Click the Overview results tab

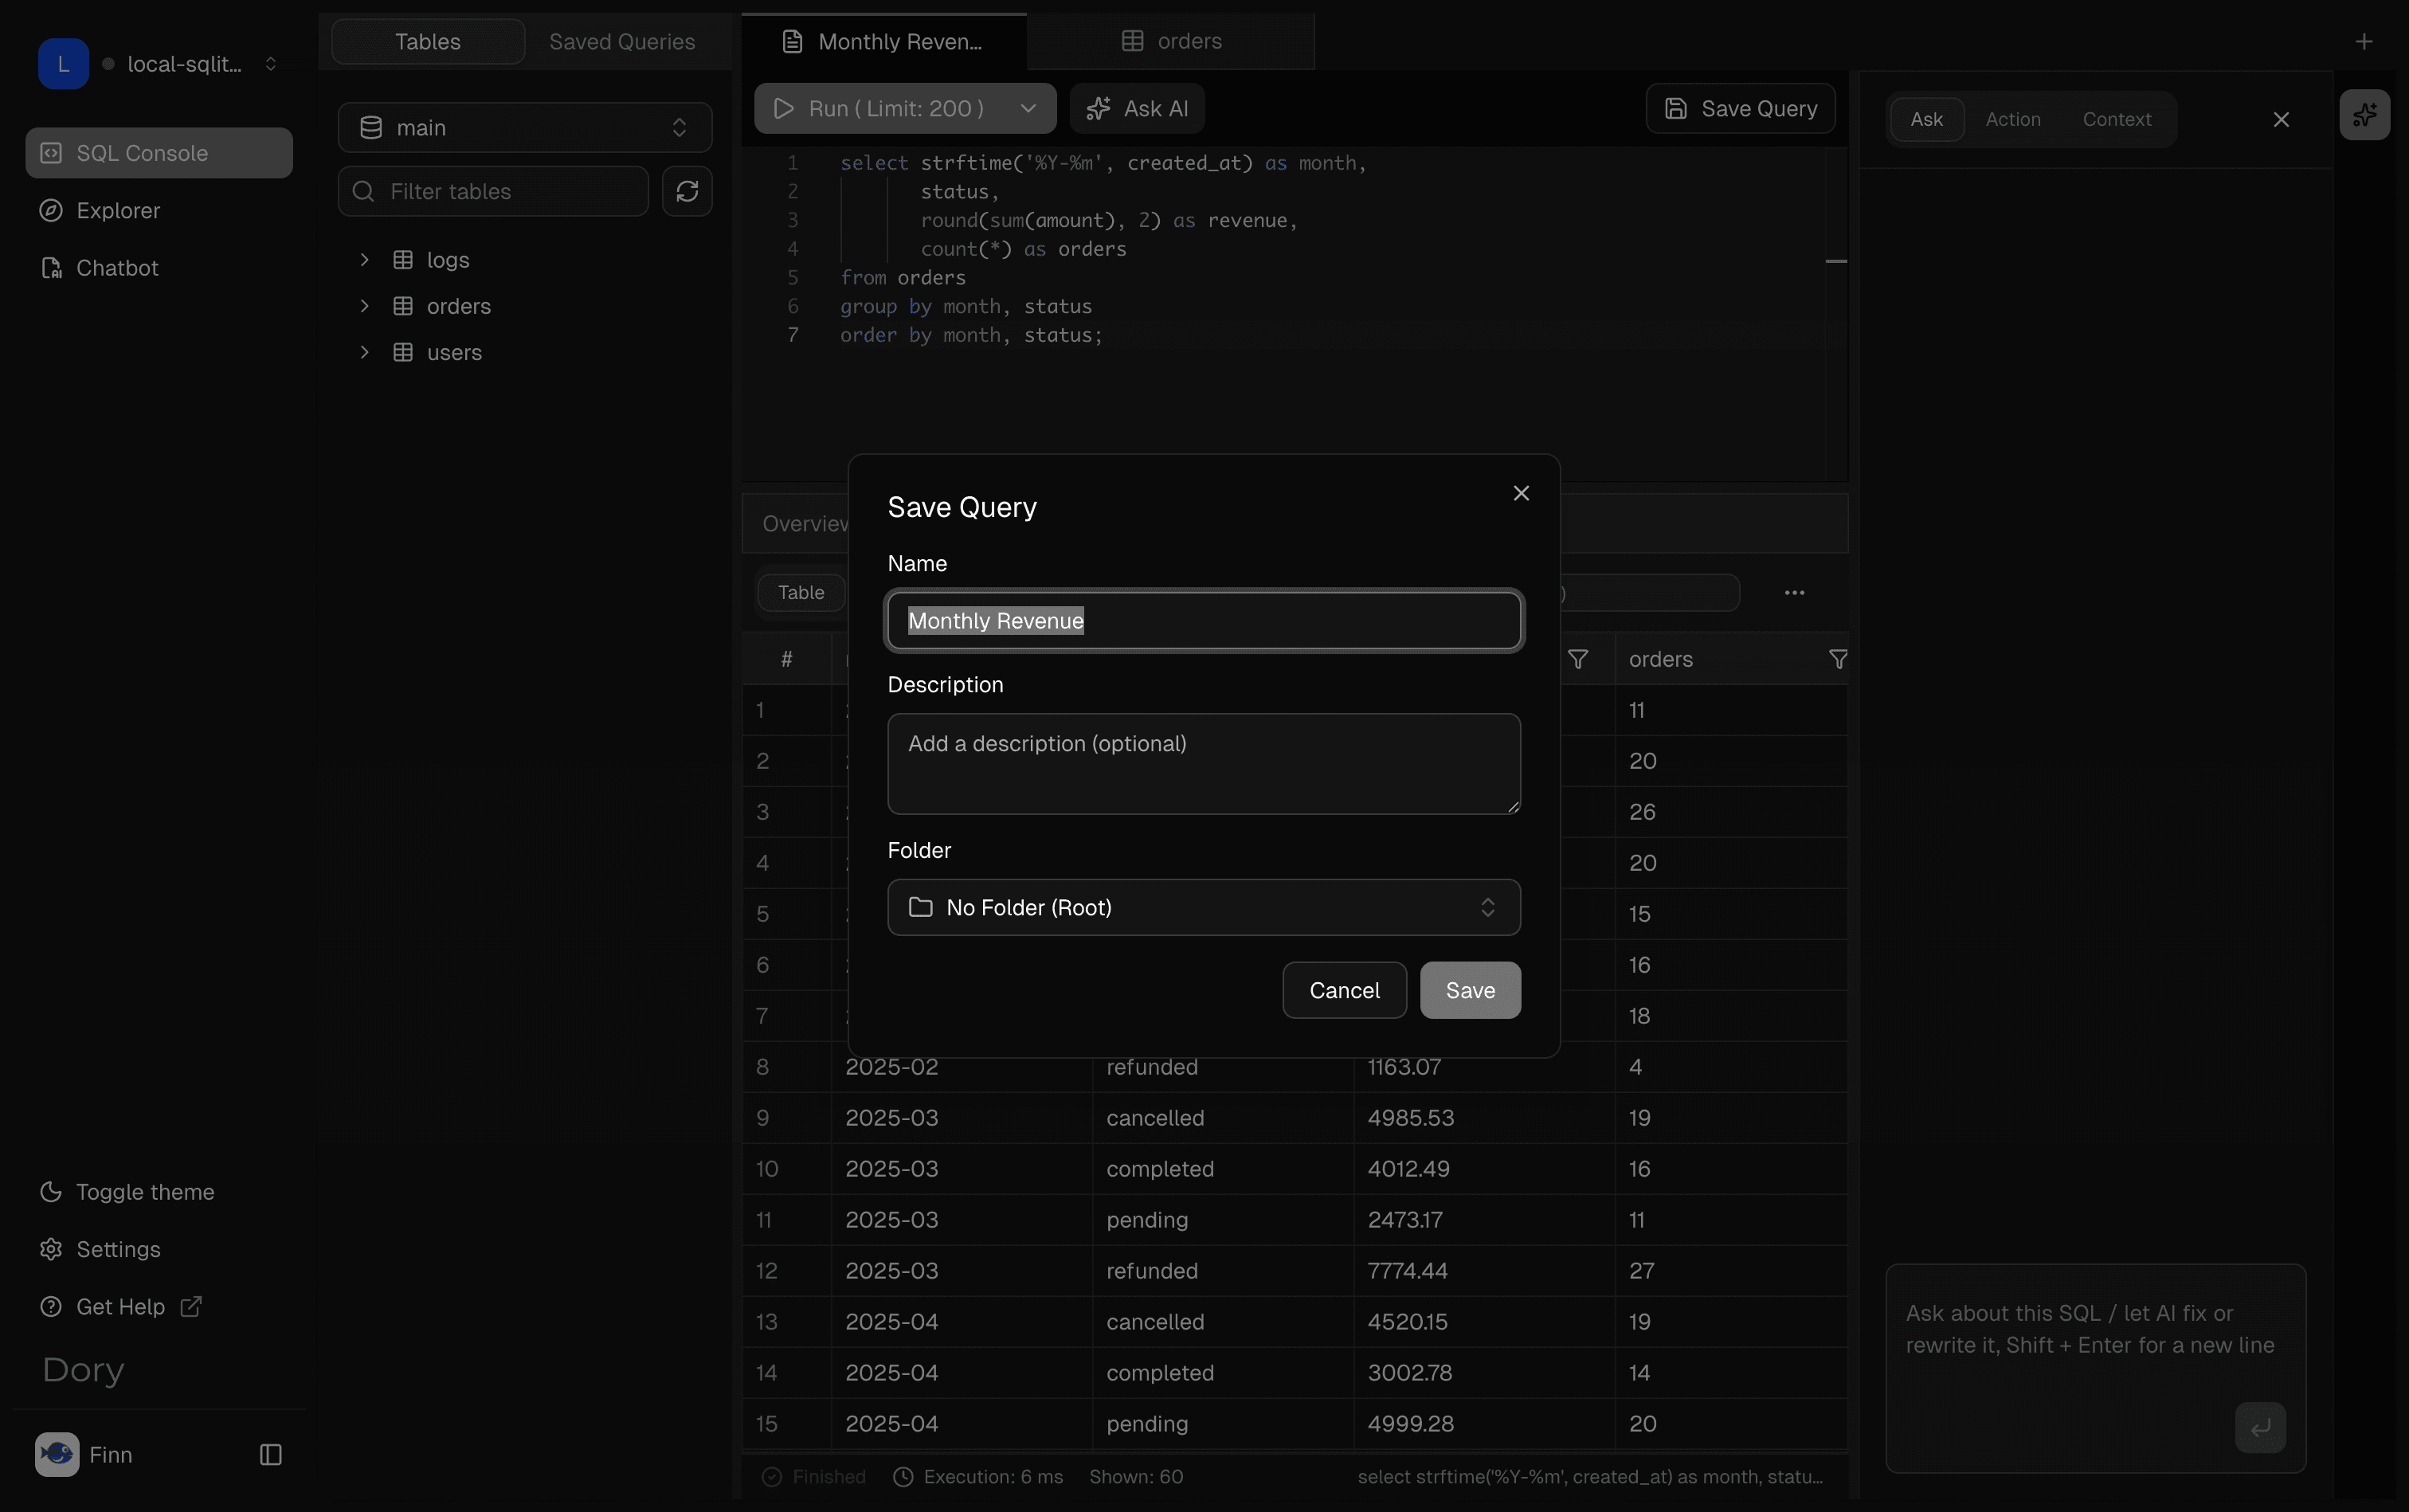(x=804, y=524)
